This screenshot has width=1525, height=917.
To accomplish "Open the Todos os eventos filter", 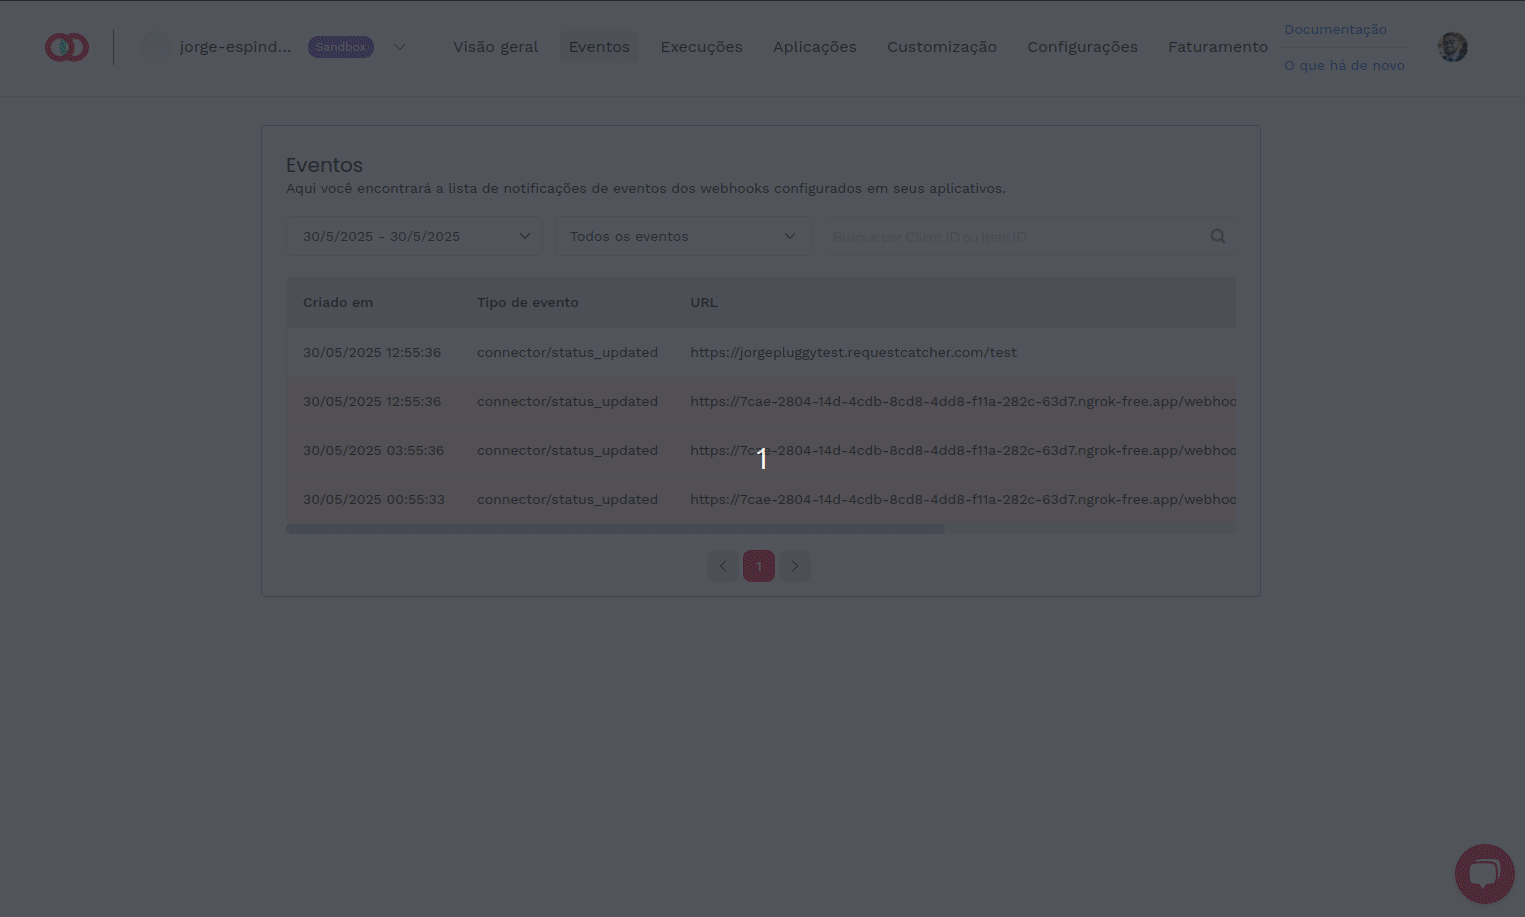I will pyautogui.click(x=683, y=236).
